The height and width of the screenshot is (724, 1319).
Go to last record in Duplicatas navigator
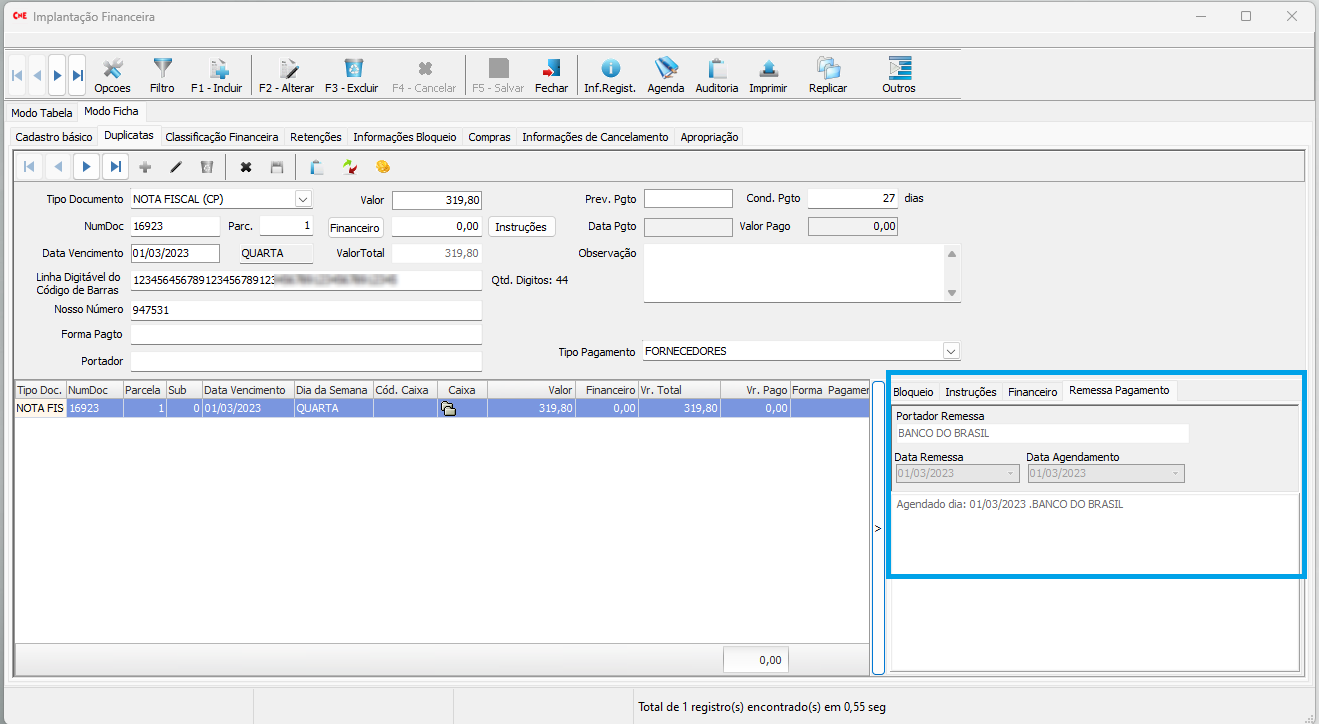click(x=117, y=167)
